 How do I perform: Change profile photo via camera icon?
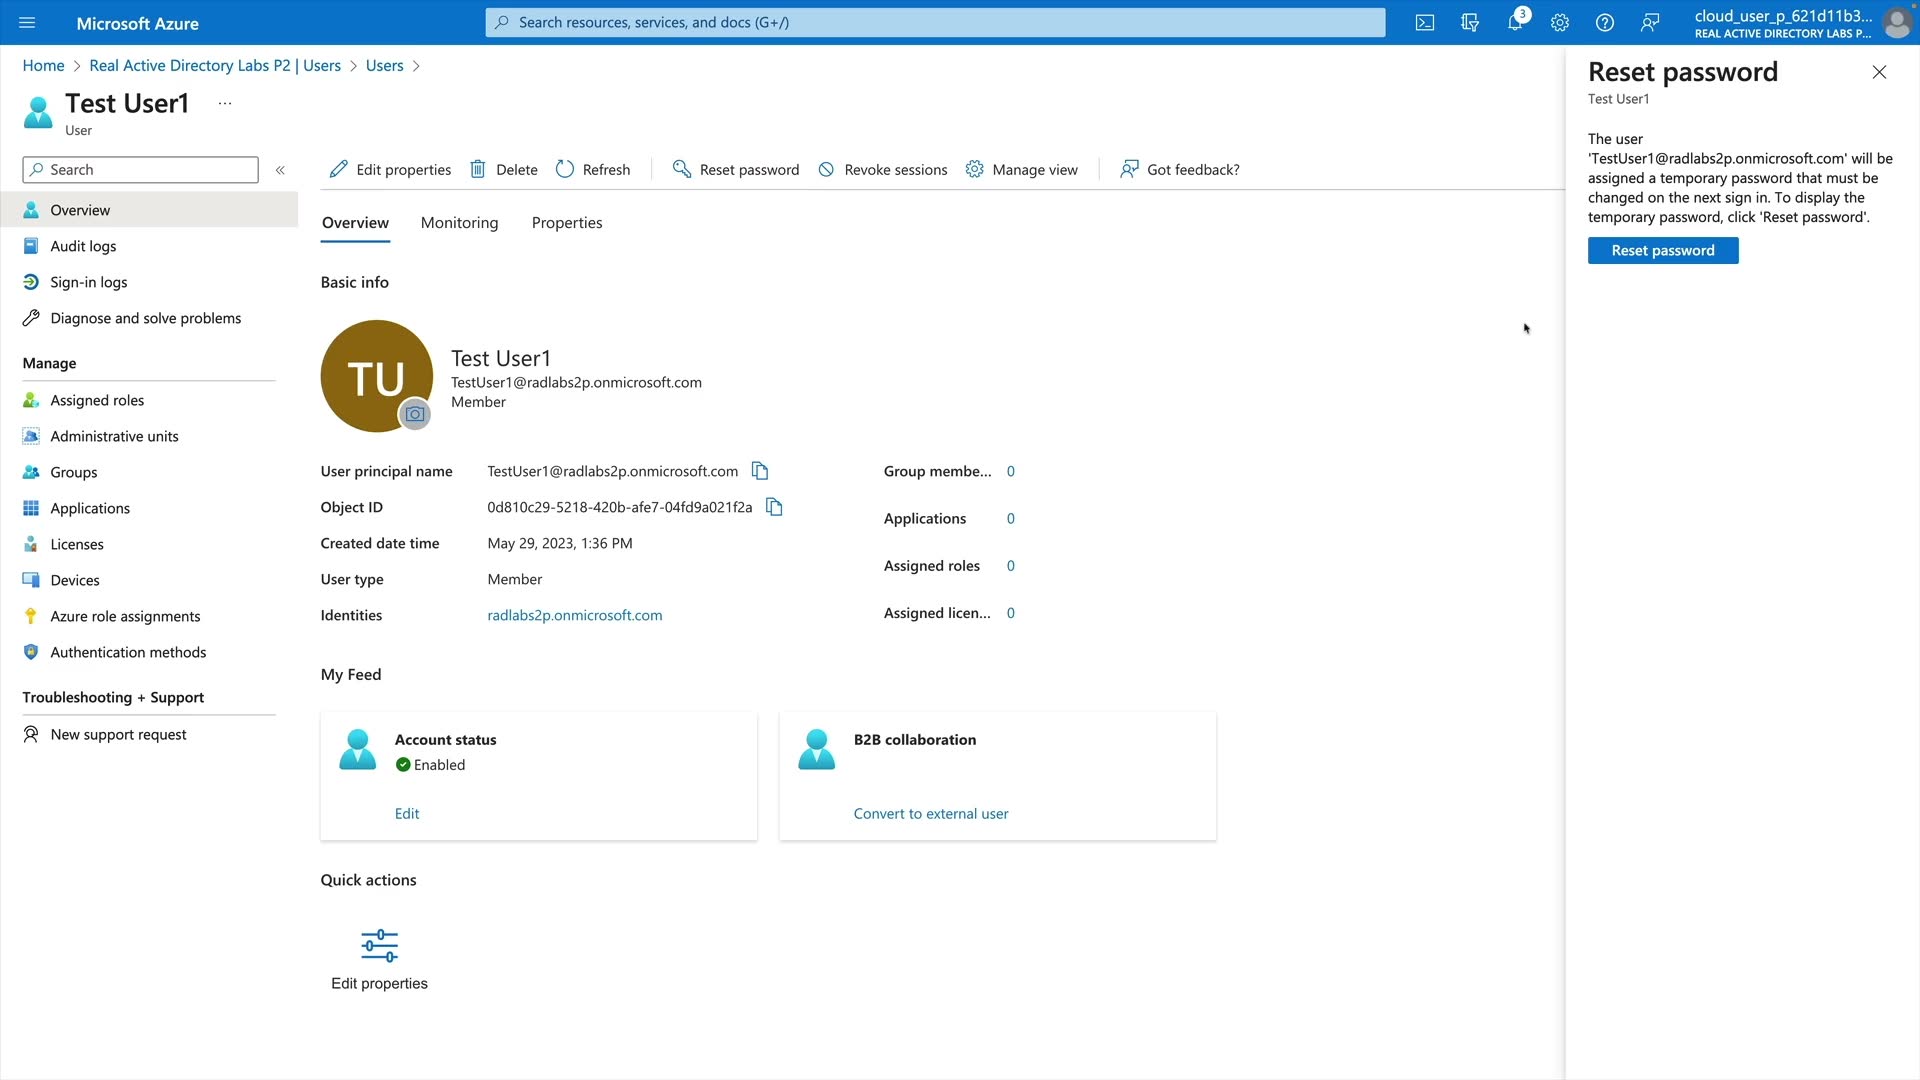415,414
